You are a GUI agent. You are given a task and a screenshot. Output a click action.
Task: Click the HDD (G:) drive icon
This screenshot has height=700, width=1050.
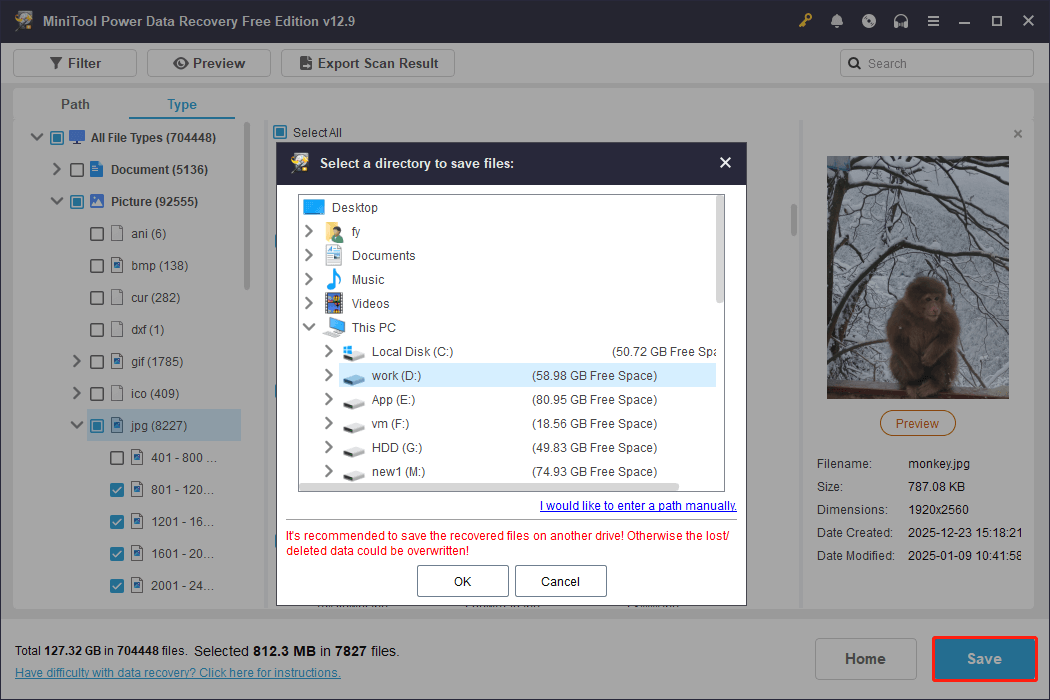click(354, 451)
